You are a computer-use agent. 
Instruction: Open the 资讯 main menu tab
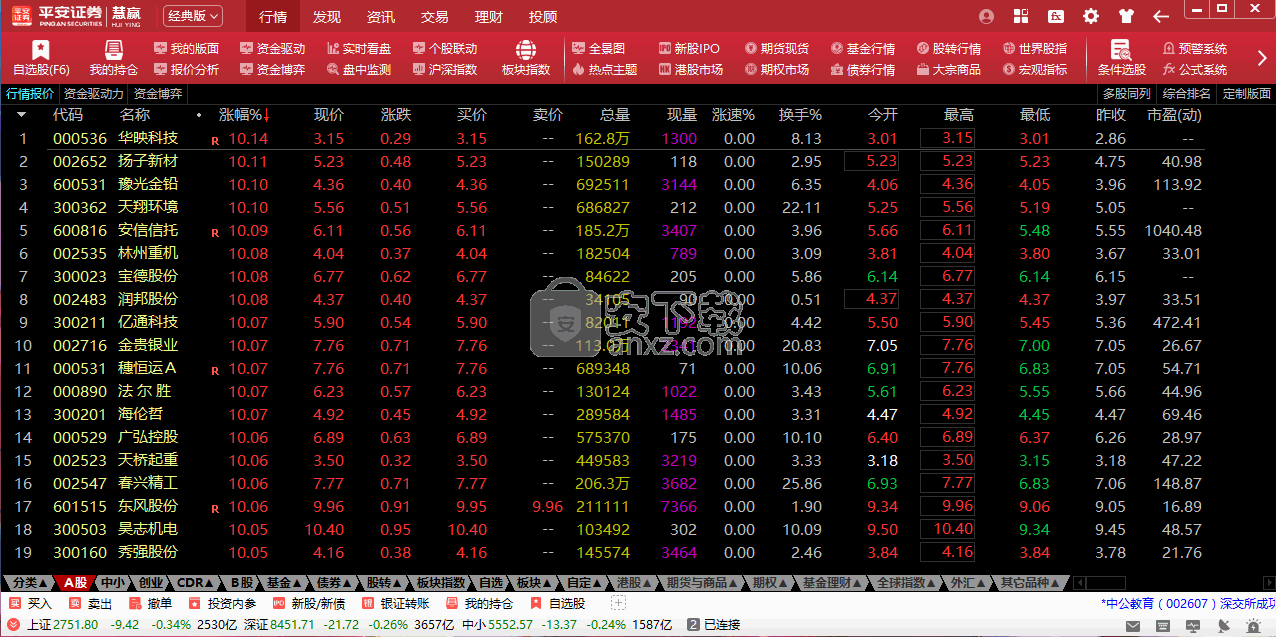[381, 17]
